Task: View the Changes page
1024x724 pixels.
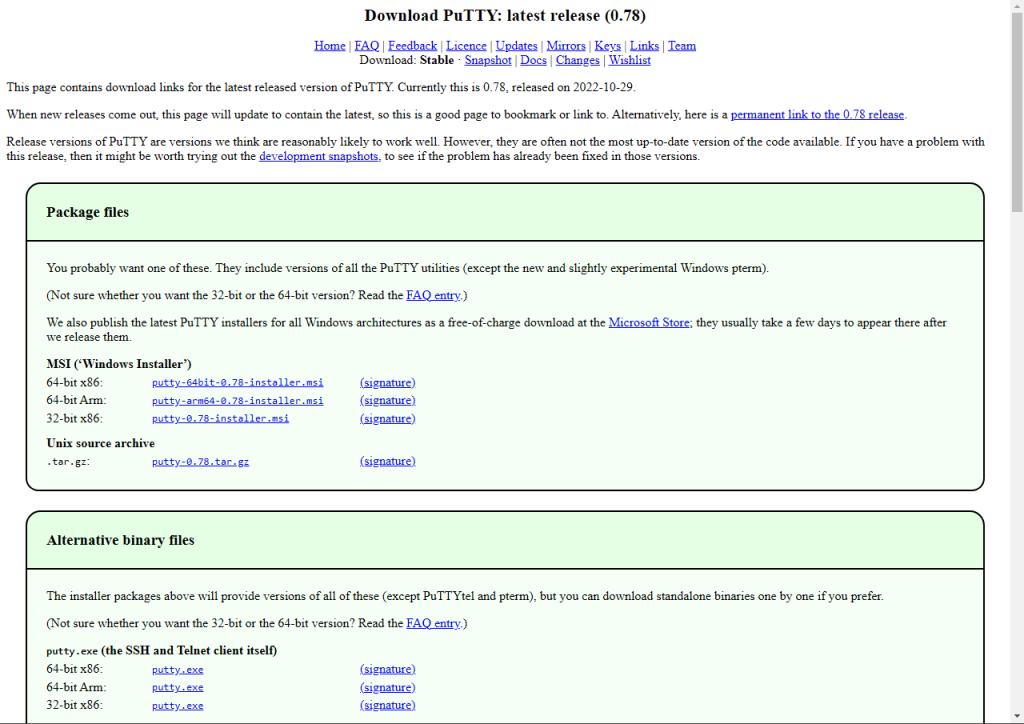Action: coord(577,60)
